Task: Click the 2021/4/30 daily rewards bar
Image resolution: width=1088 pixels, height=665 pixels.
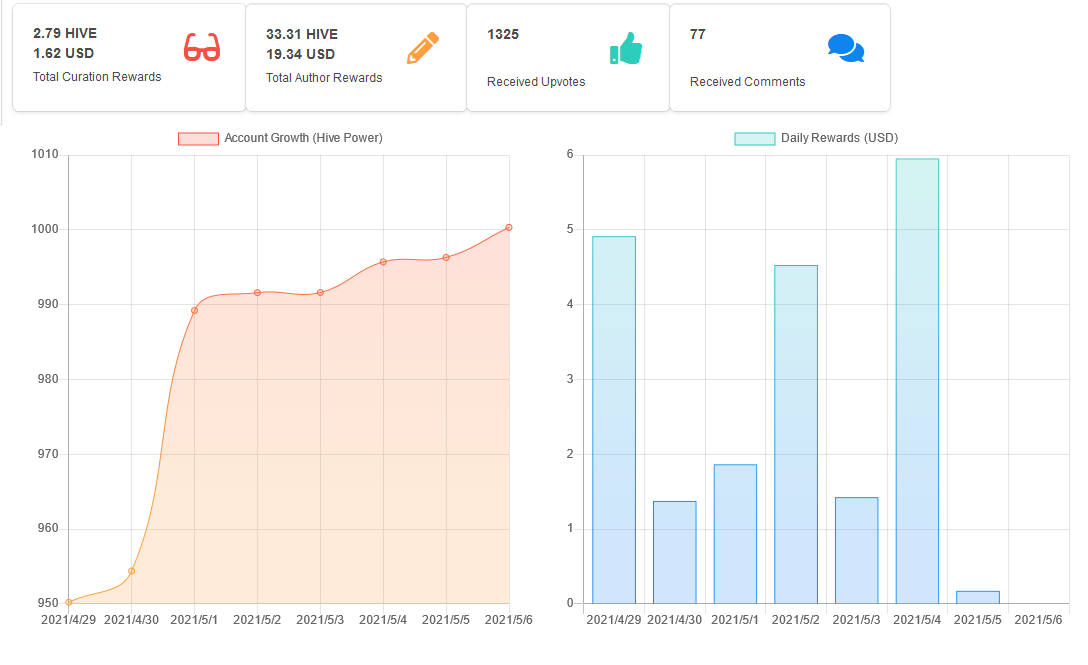Action: coord(674,553)
